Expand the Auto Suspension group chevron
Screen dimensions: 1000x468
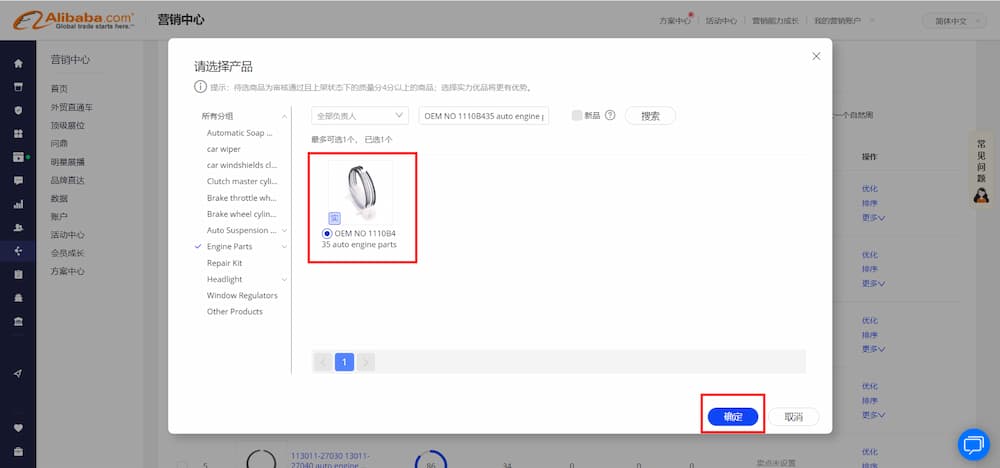pos(284,230)
